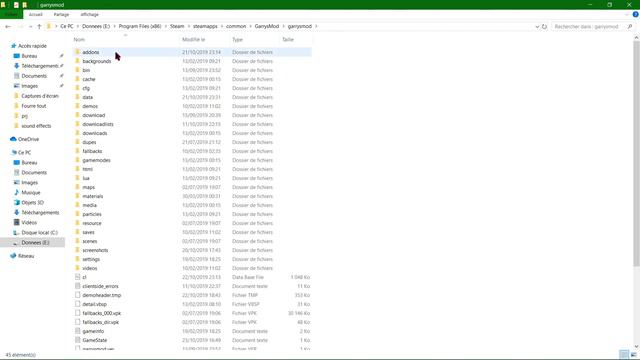Refresh the current folder view

[544, 27]
